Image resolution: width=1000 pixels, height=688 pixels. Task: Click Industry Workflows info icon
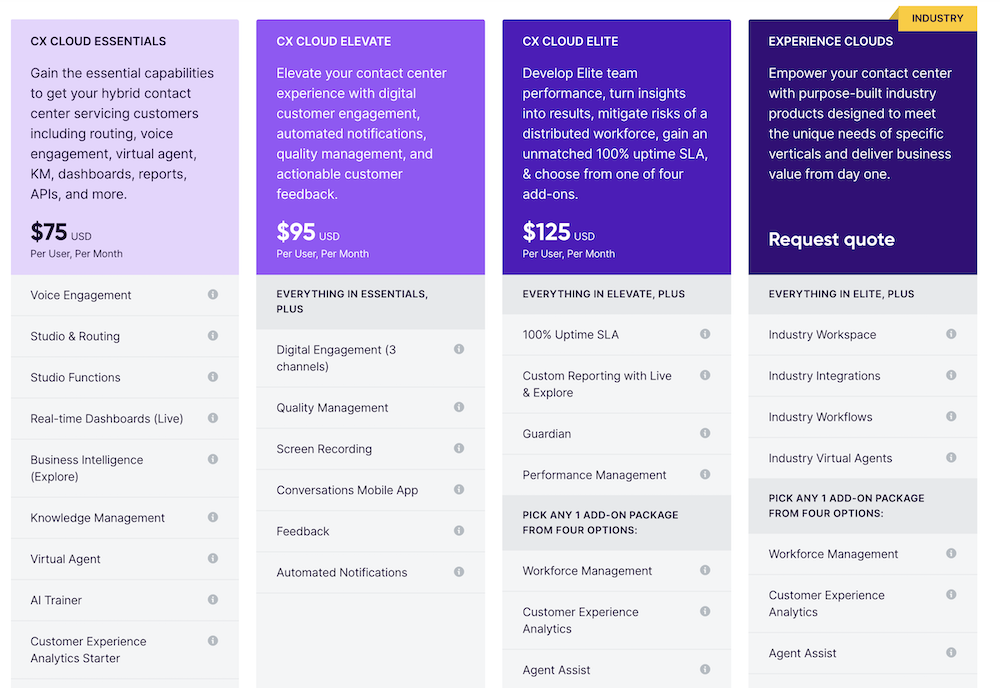(952, 416)
